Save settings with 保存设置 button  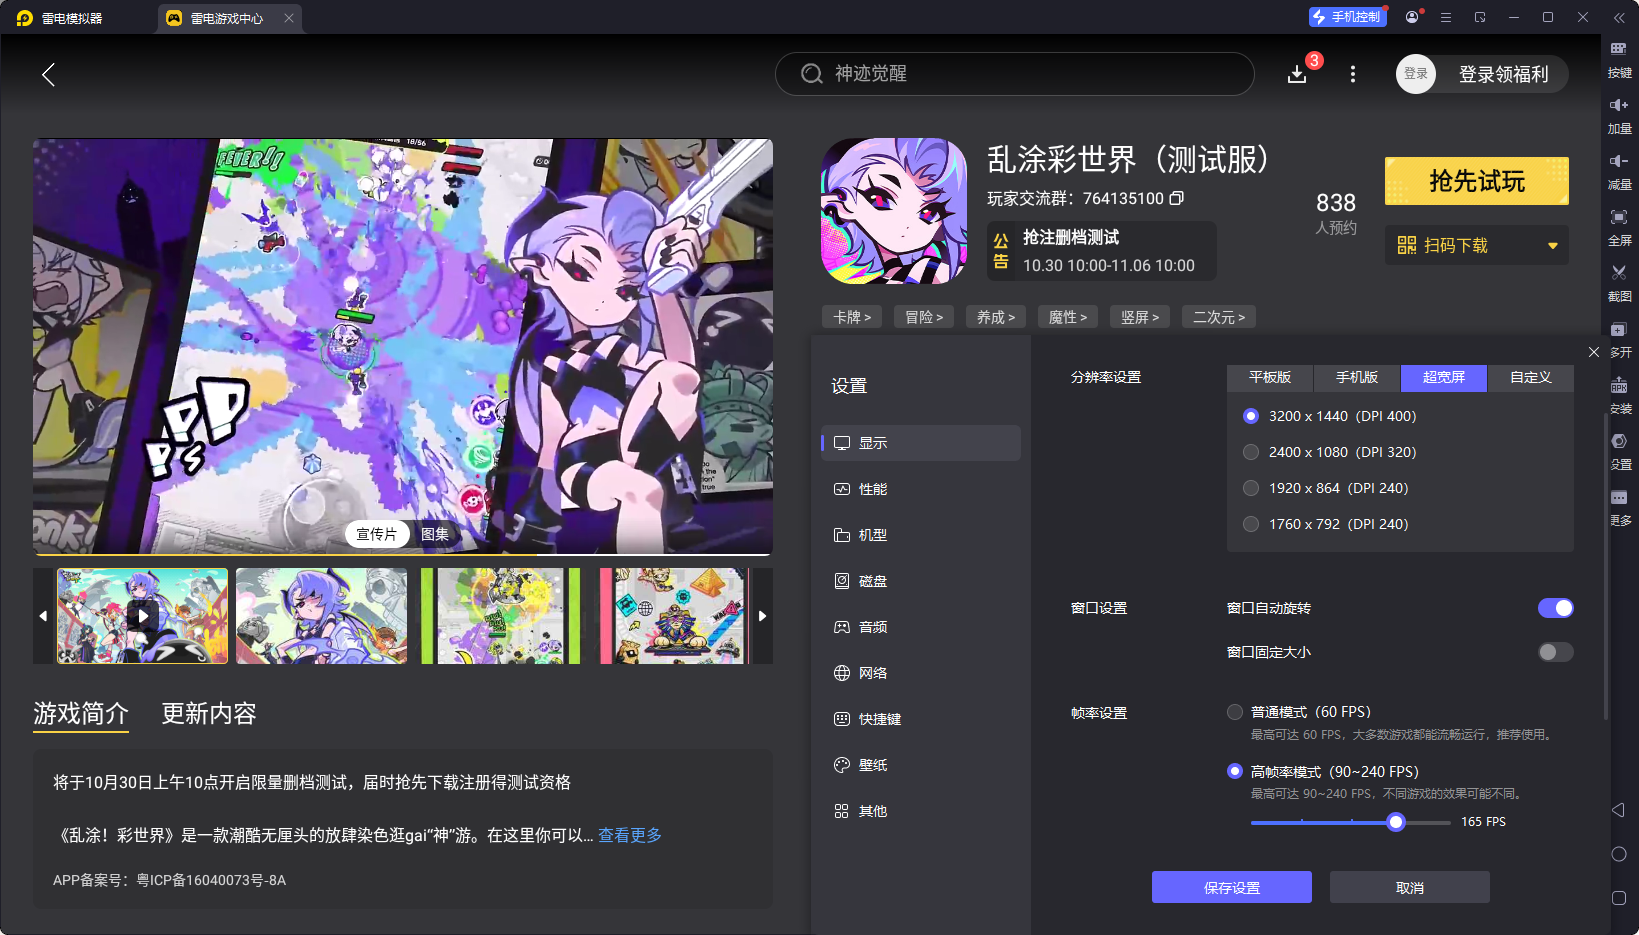click(1231, 887)
